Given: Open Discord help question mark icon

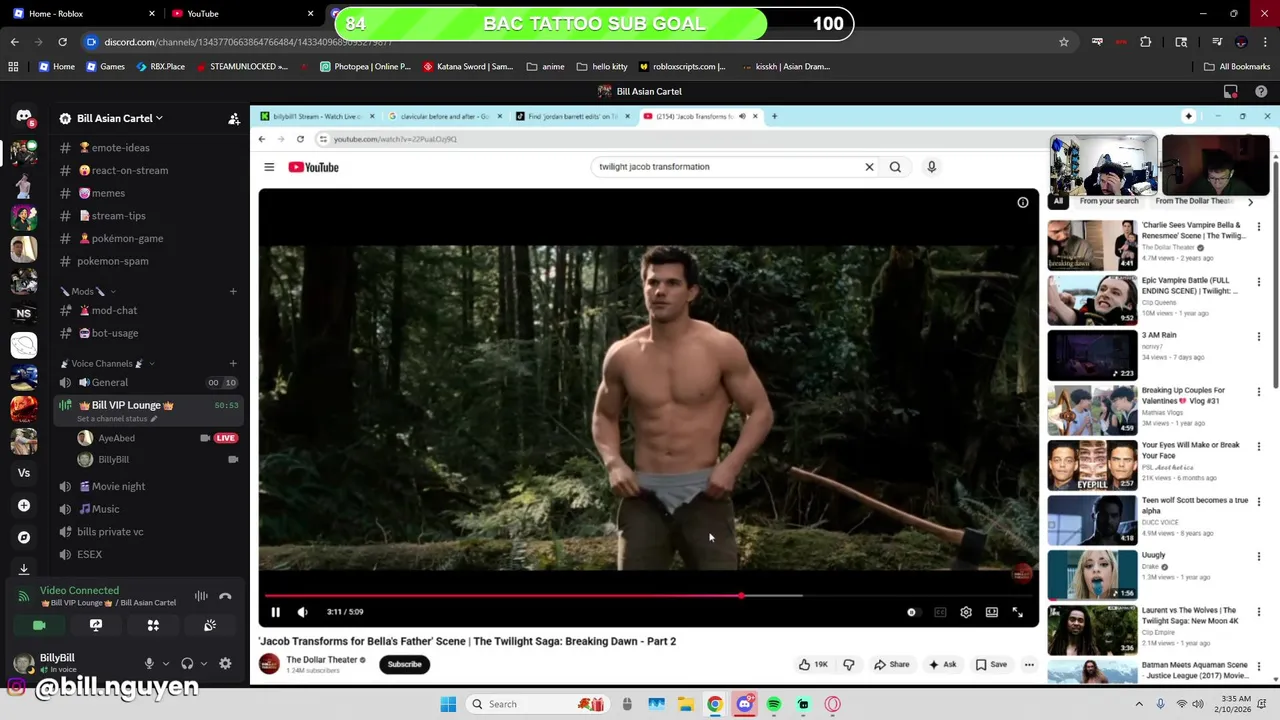Looking at the screenshot, I should tap(1261, 91).
